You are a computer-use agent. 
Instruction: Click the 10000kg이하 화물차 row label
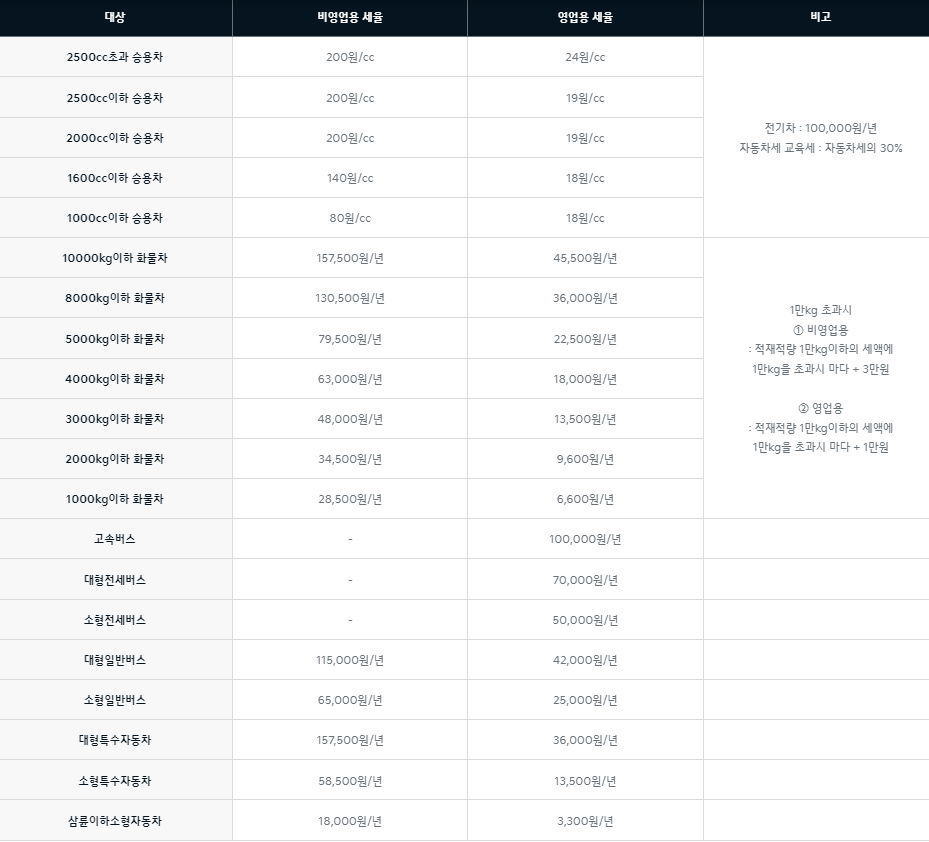click(116, 257)
